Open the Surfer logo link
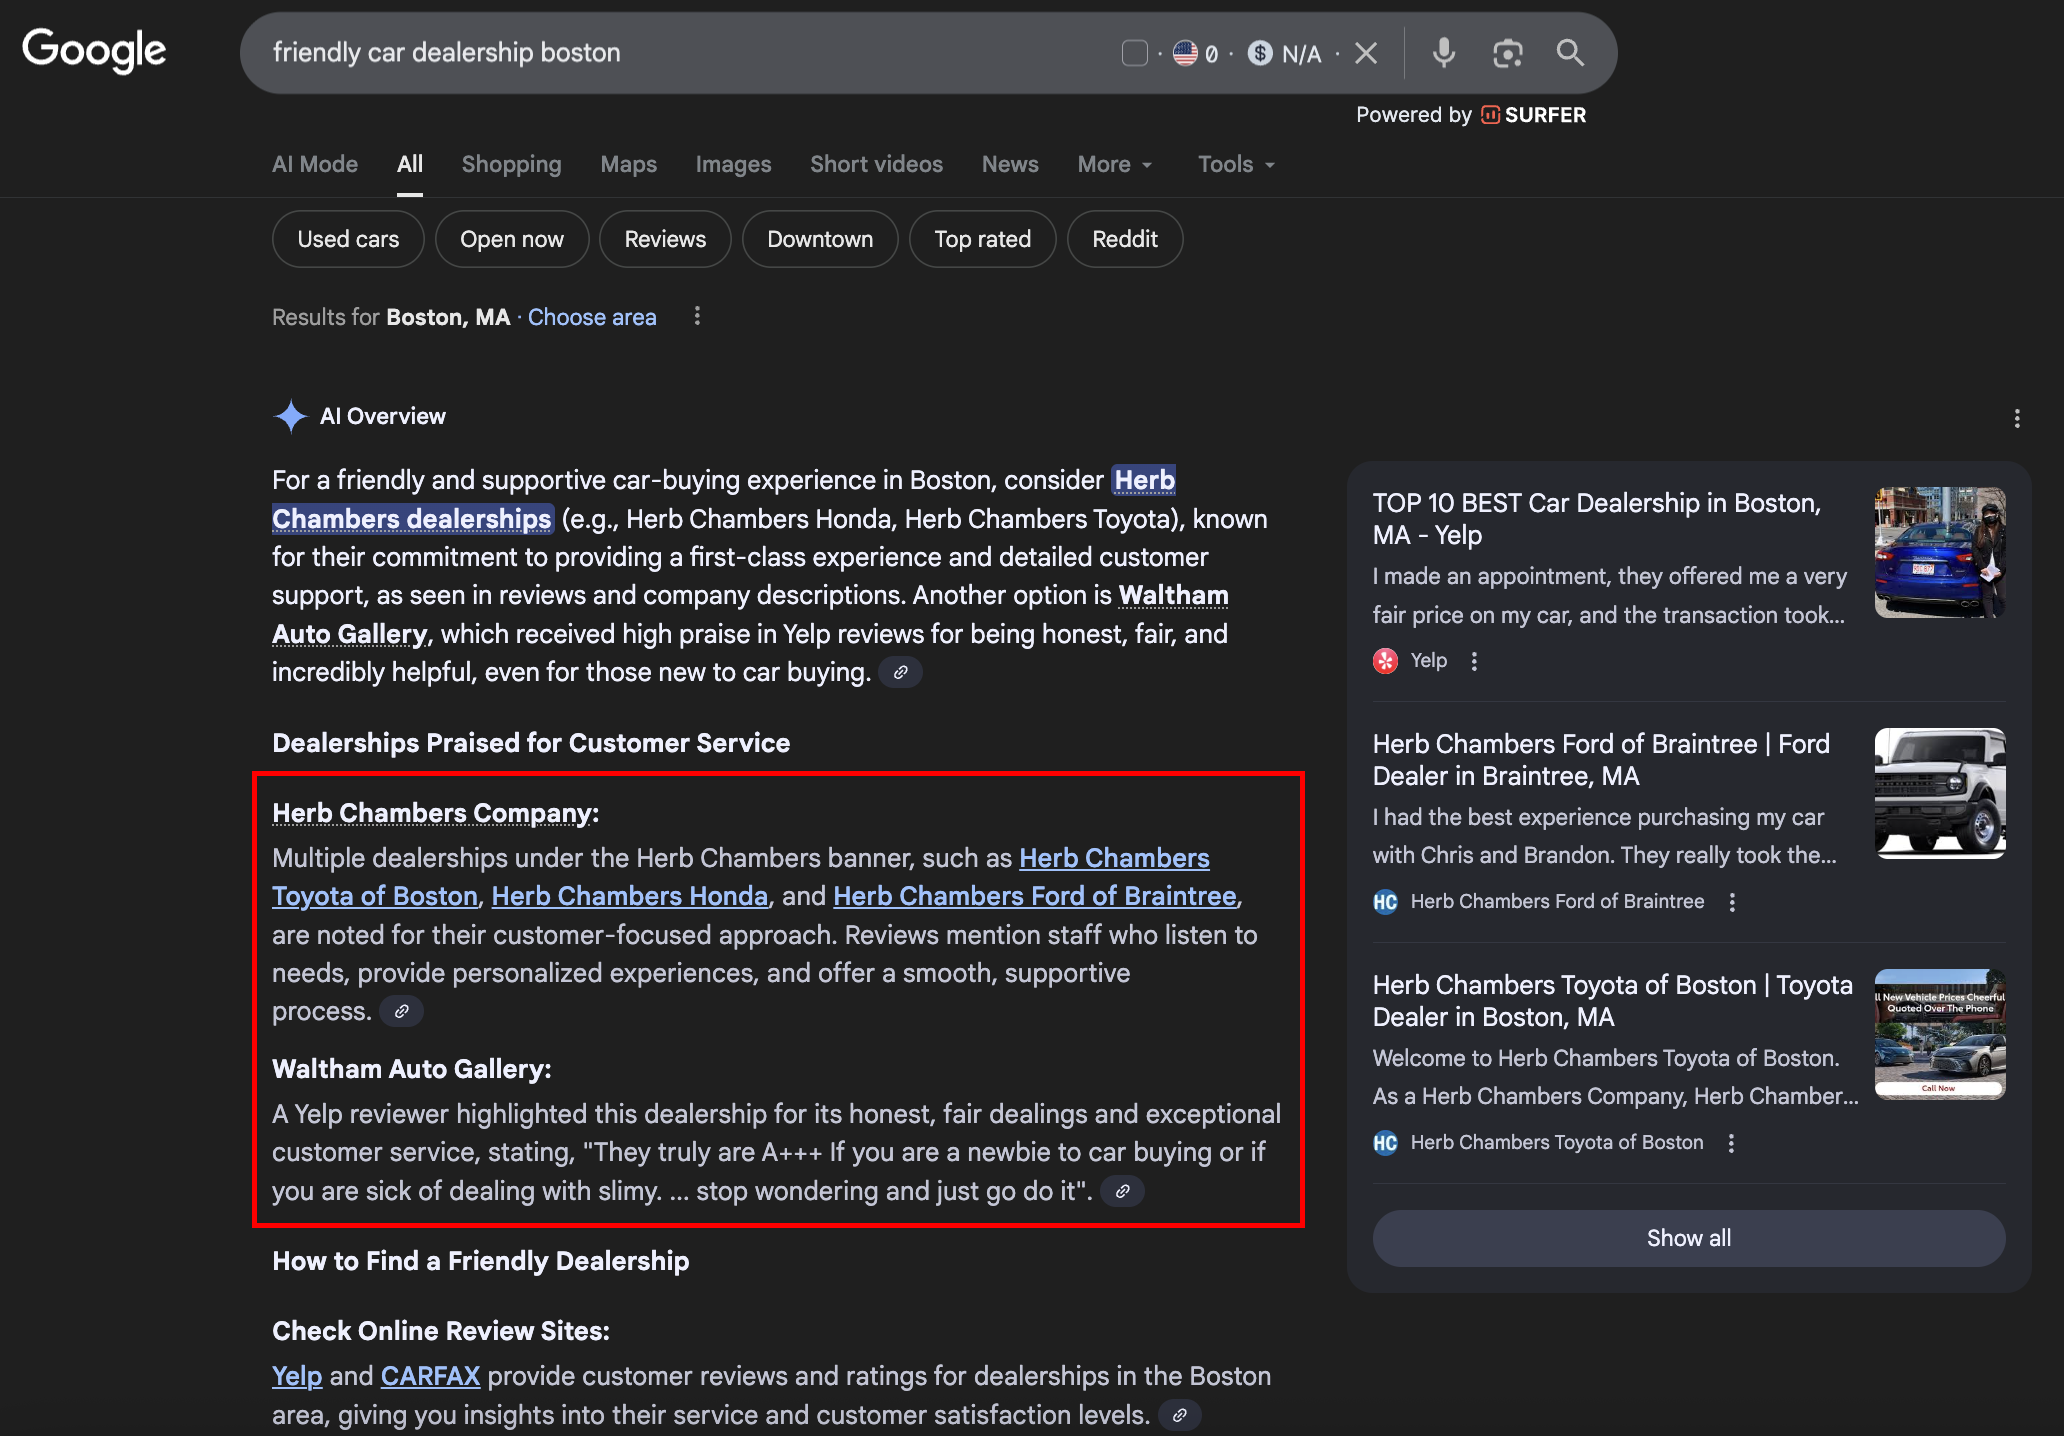The width and height of the screenshot is (2064, 1436). pyautogui.click(x=1533, y=115)
